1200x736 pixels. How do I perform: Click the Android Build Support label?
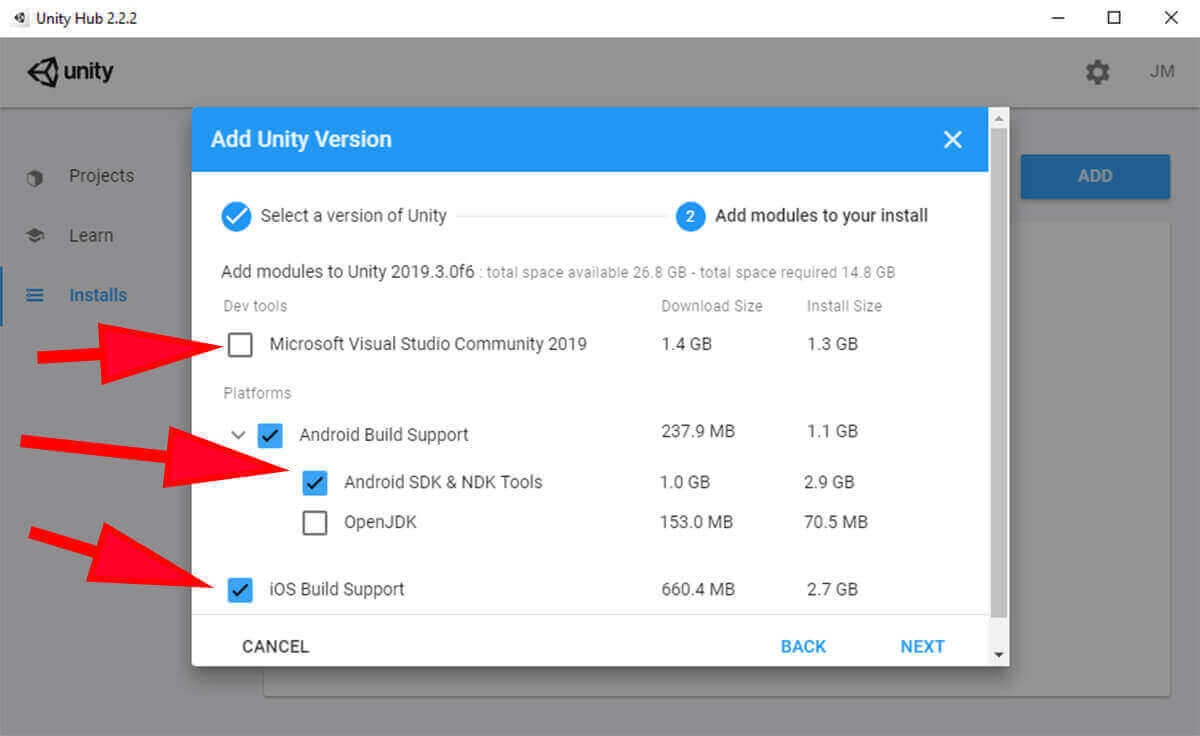(384, 435)
